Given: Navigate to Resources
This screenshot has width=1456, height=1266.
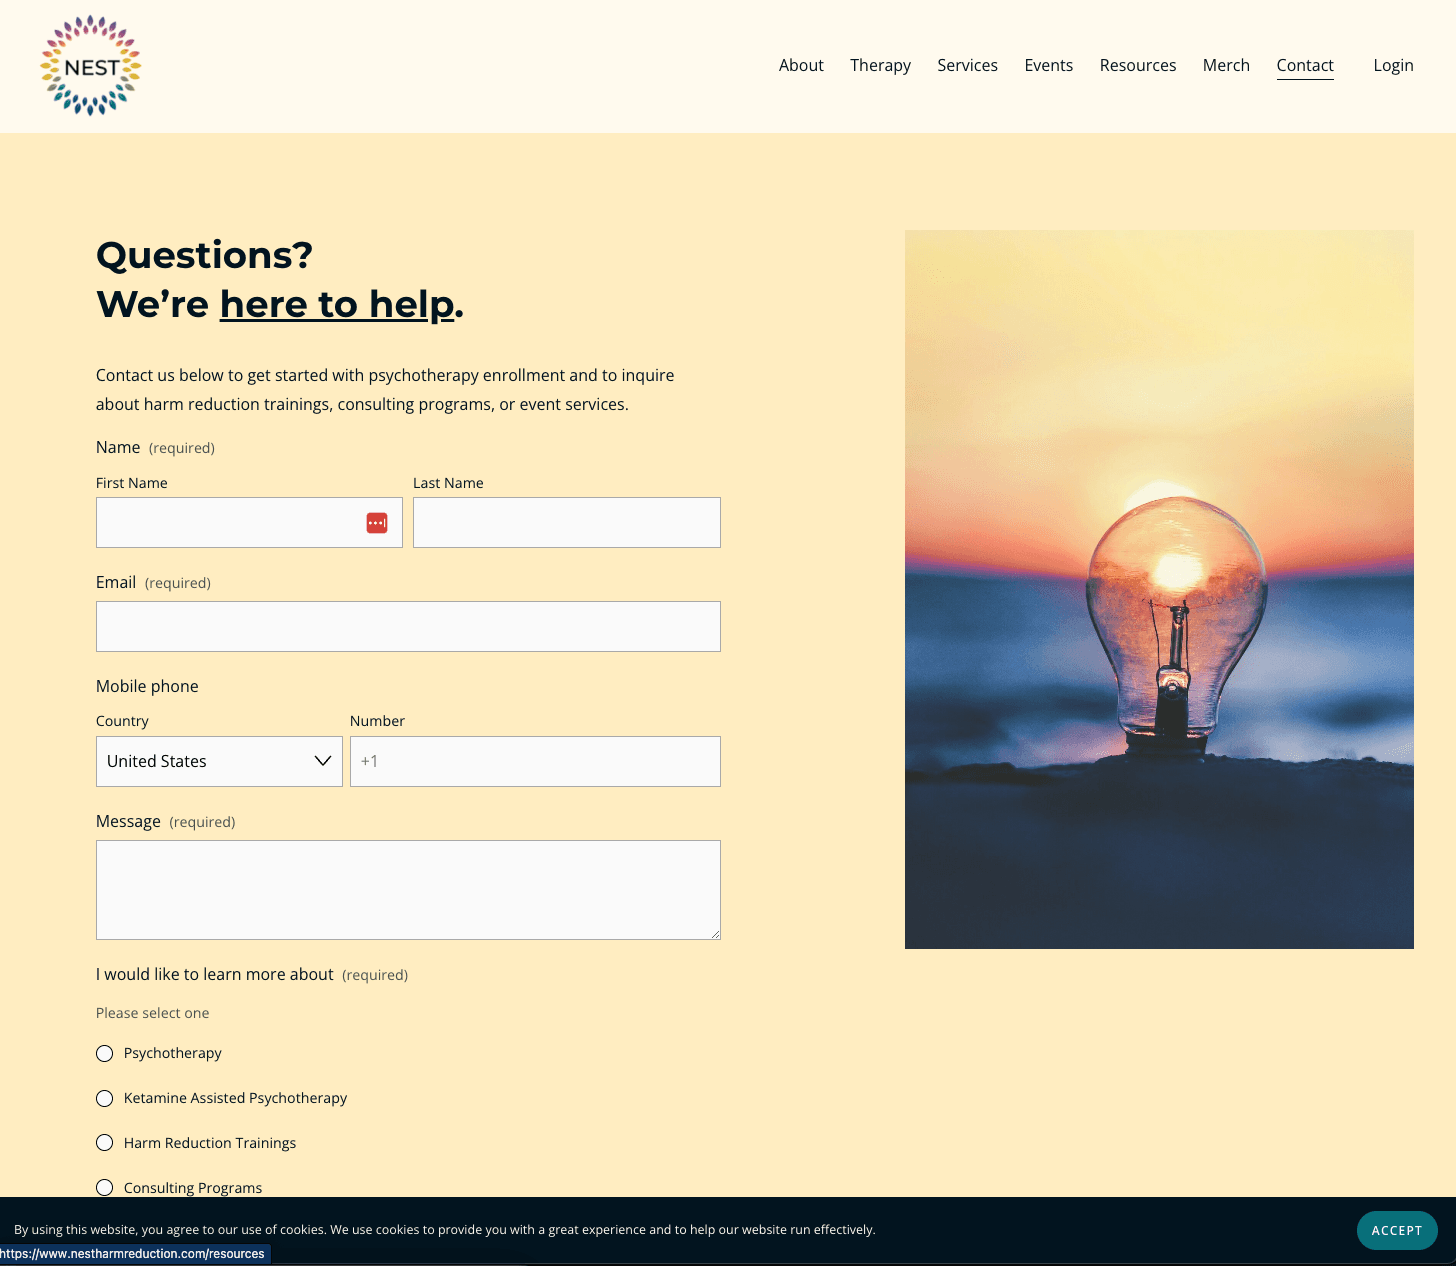Looking at the screenshot, I should tap(1138, 65).
